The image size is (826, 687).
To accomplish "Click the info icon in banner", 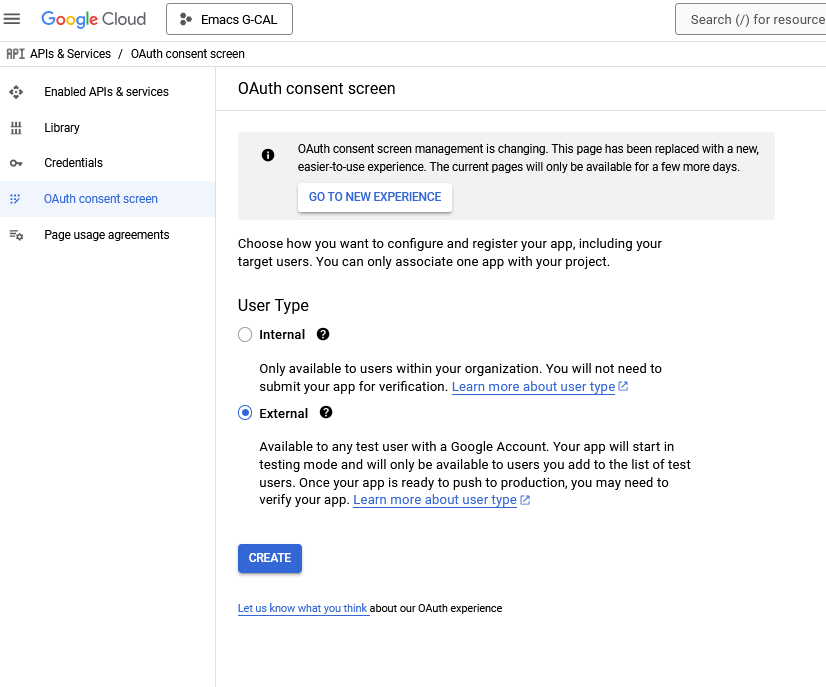I will point(268,155).
